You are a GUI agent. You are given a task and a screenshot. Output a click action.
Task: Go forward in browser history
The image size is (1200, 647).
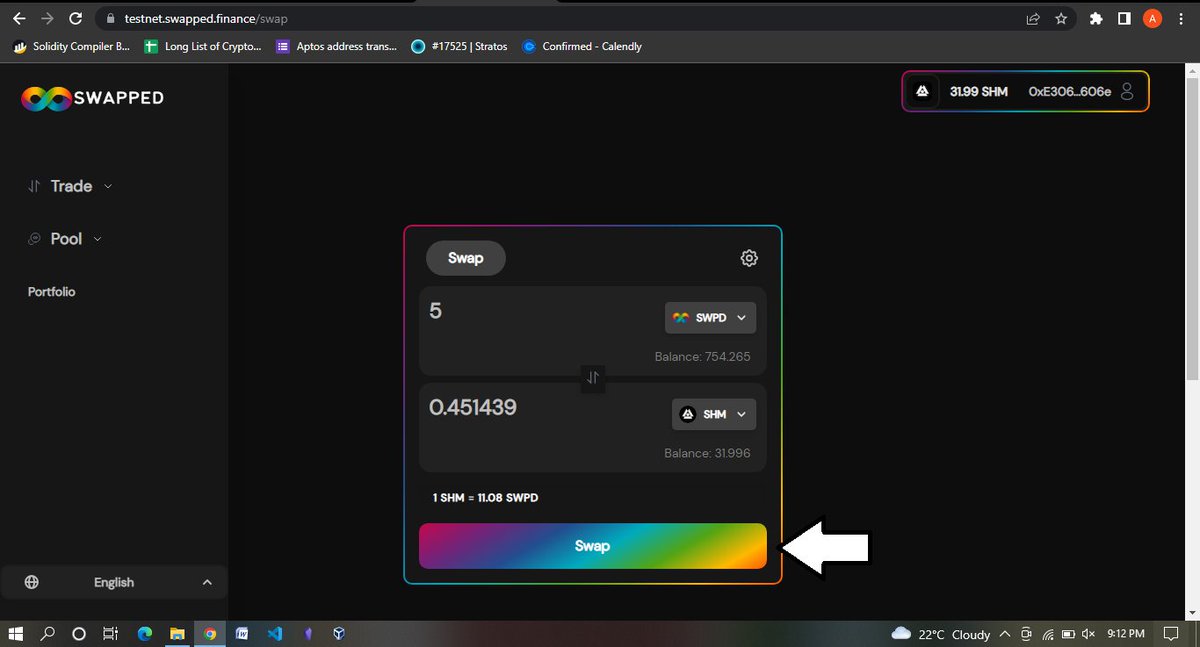click(47, 18)
